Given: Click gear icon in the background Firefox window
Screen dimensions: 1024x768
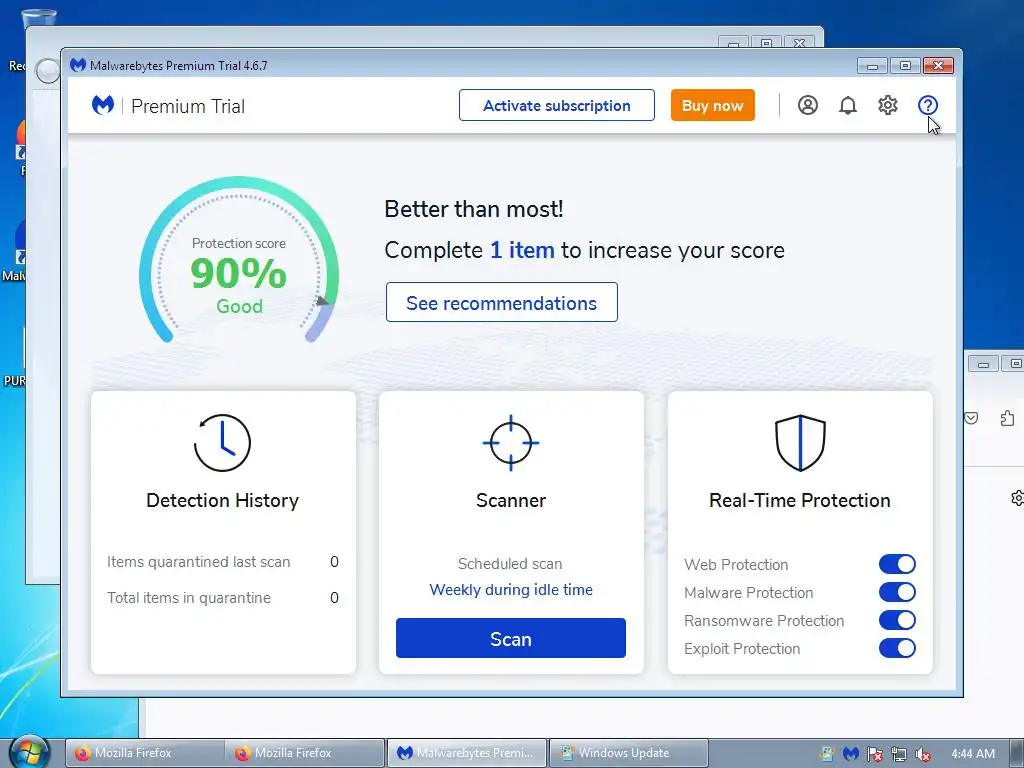Looking at the screenshot, I should pos(1017,498).
